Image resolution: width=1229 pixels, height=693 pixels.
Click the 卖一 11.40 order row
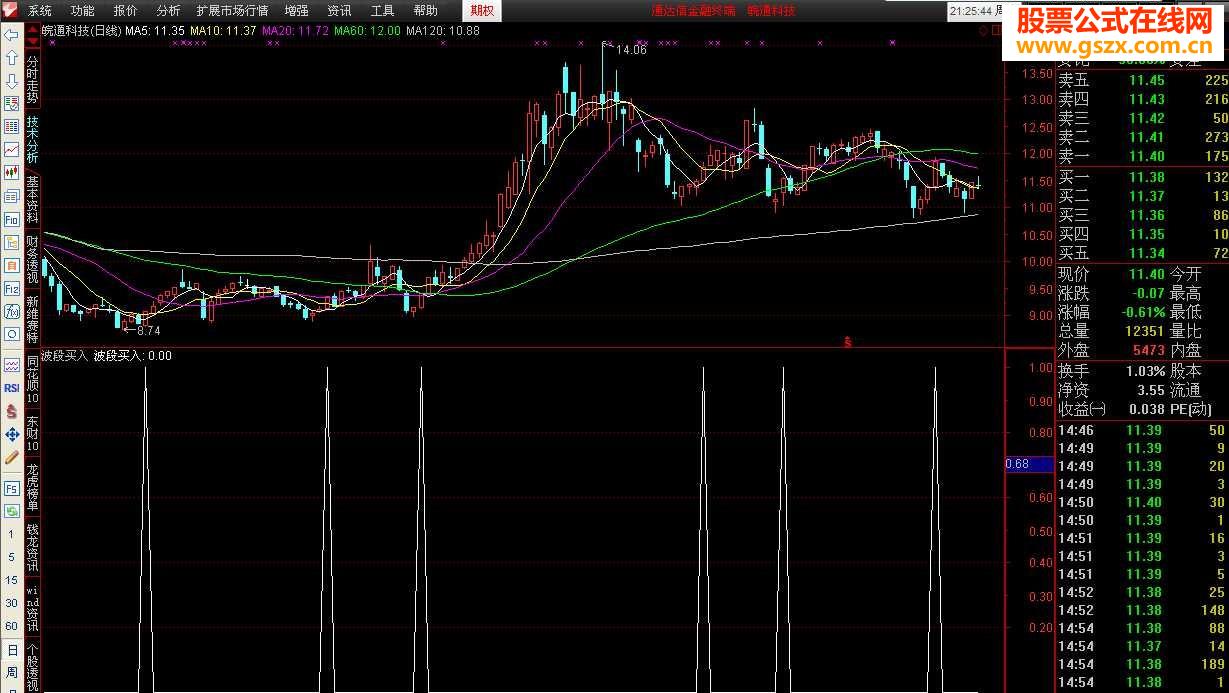(x=1143, y=157)
